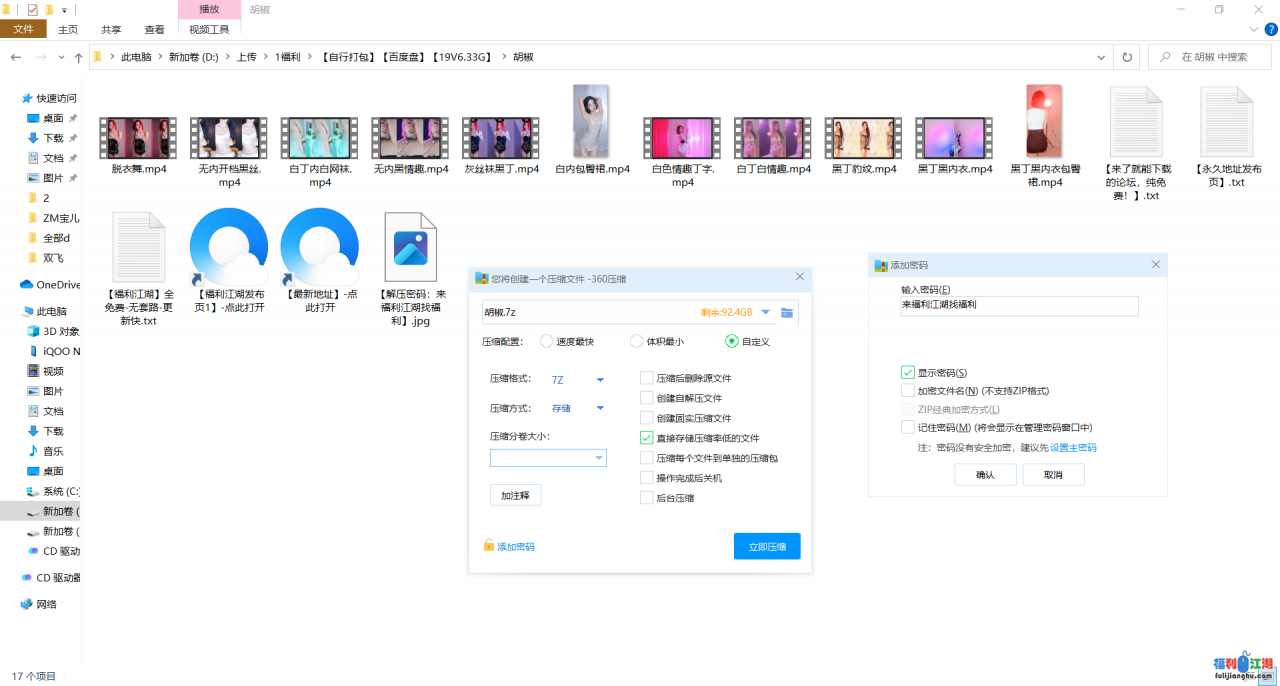Select OneDrive in the left sidebar
The width and height of the screenshot is (1280, 686).
57,284
